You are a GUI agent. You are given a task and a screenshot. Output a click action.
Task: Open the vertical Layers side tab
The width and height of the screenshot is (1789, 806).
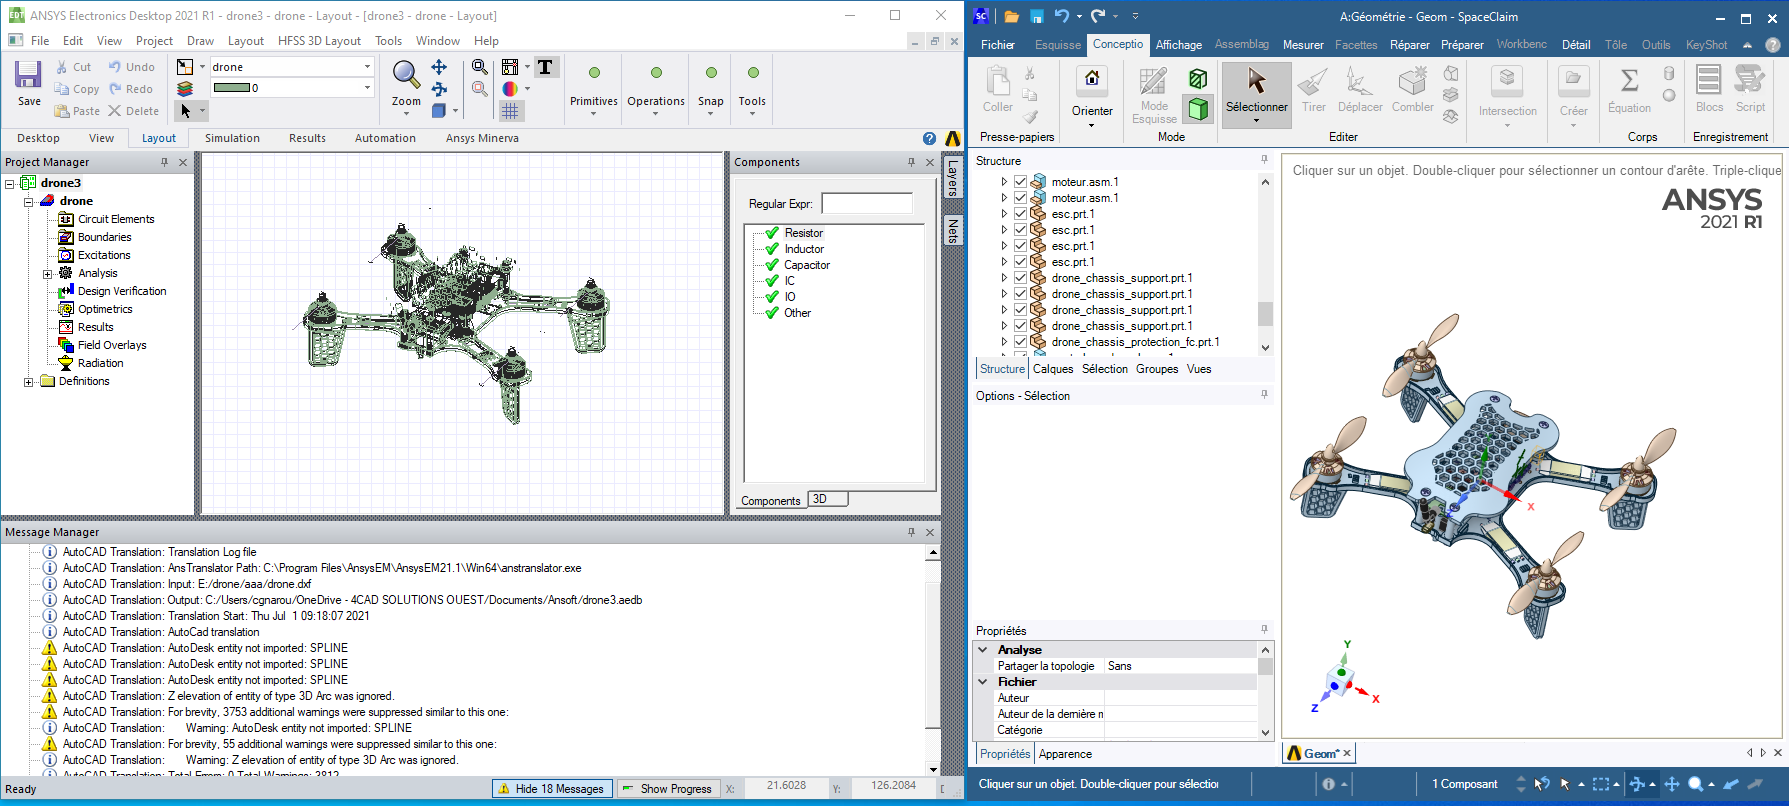[953, 177]
